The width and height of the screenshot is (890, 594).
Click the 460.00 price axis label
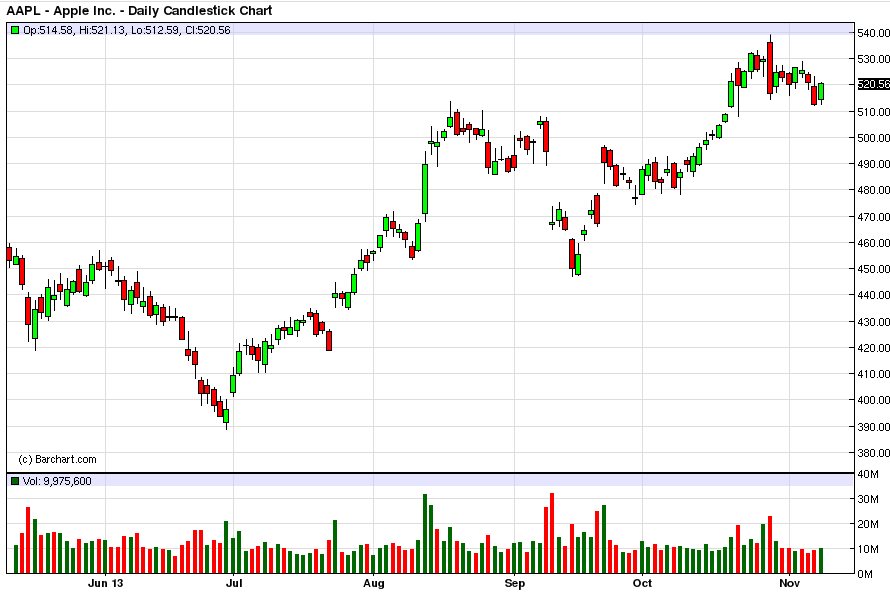click(874, 243)
